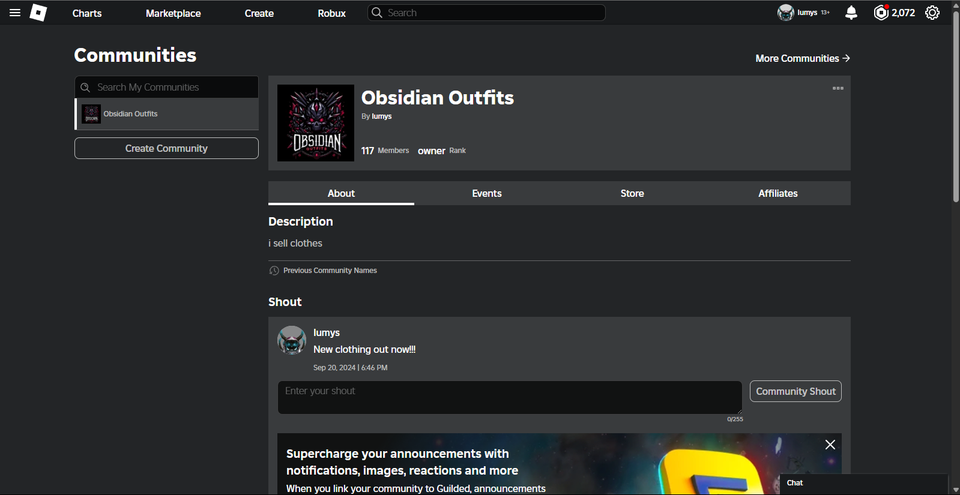960x495 pixels.
Task: Close the Guilded promotion banner
Action: coord(830,445)
